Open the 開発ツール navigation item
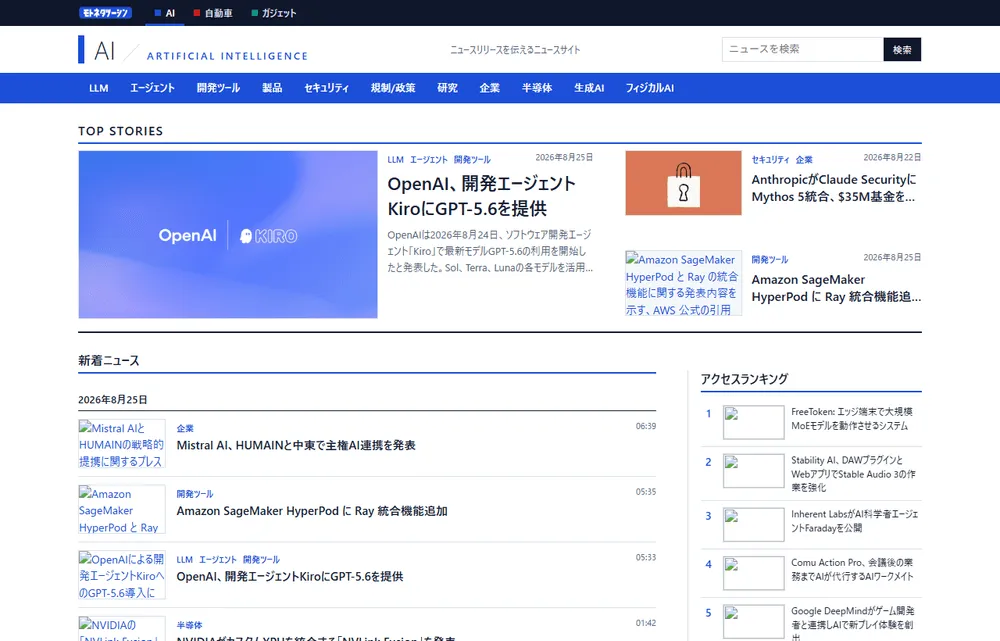 [218, 88]
